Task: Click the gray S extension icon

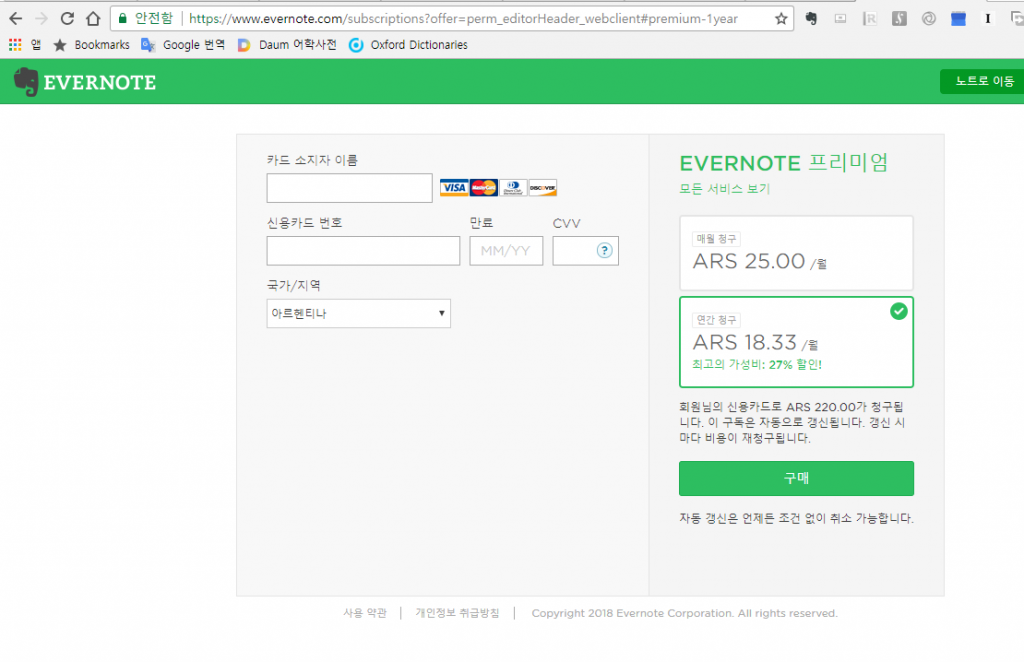Action: pyautogui.click(x=899, y=19)
